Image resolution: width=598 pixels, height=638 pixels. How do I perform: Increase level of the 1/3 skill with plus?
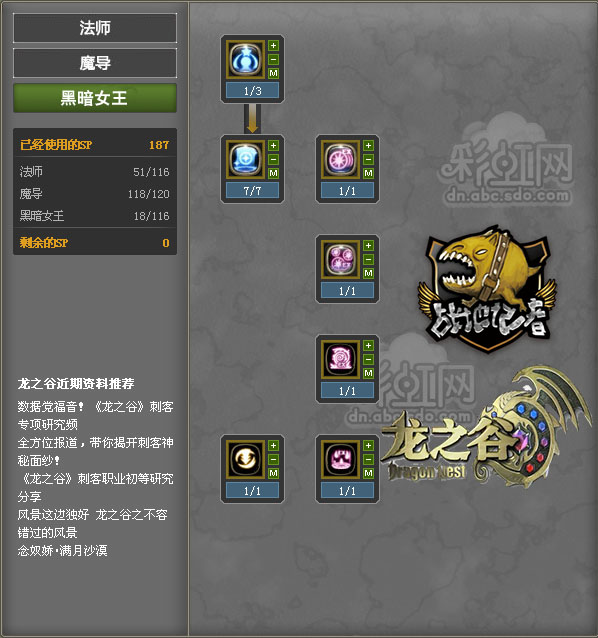pos(273,46)
